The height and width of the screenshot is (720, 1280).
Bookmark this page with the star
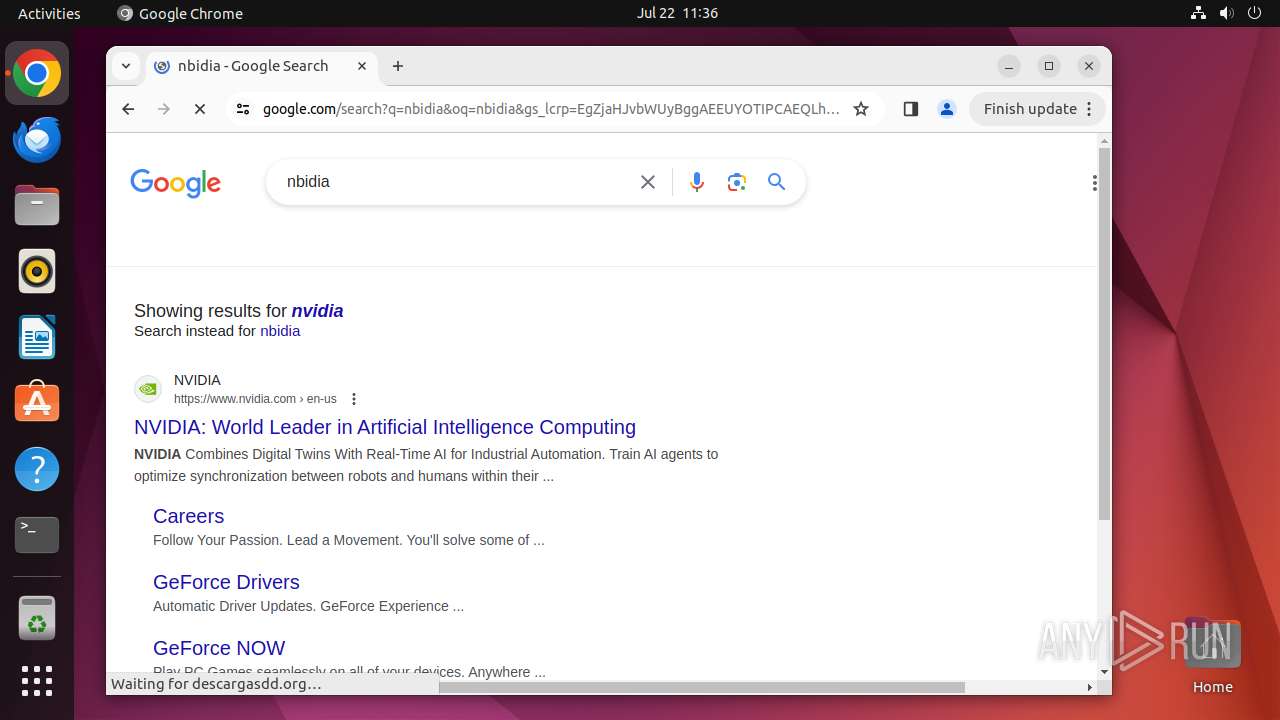[861, 109]
